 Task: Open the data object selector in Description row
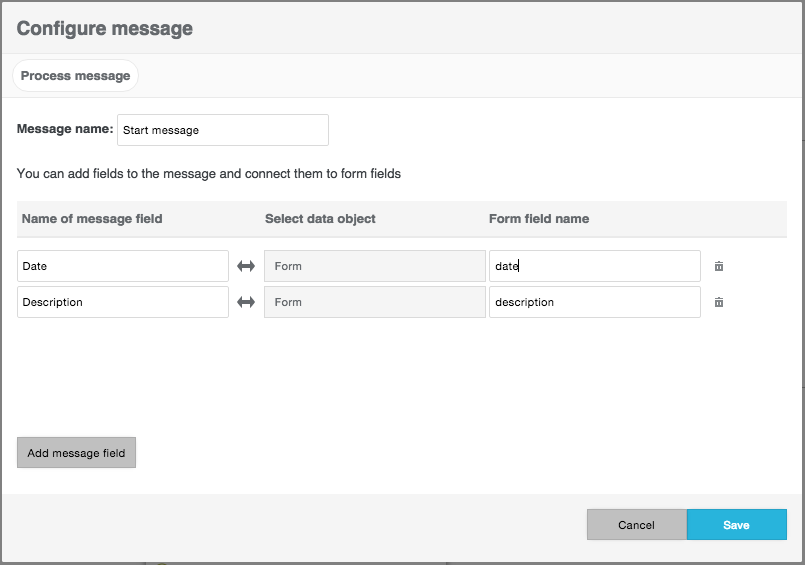pos(375,302)
